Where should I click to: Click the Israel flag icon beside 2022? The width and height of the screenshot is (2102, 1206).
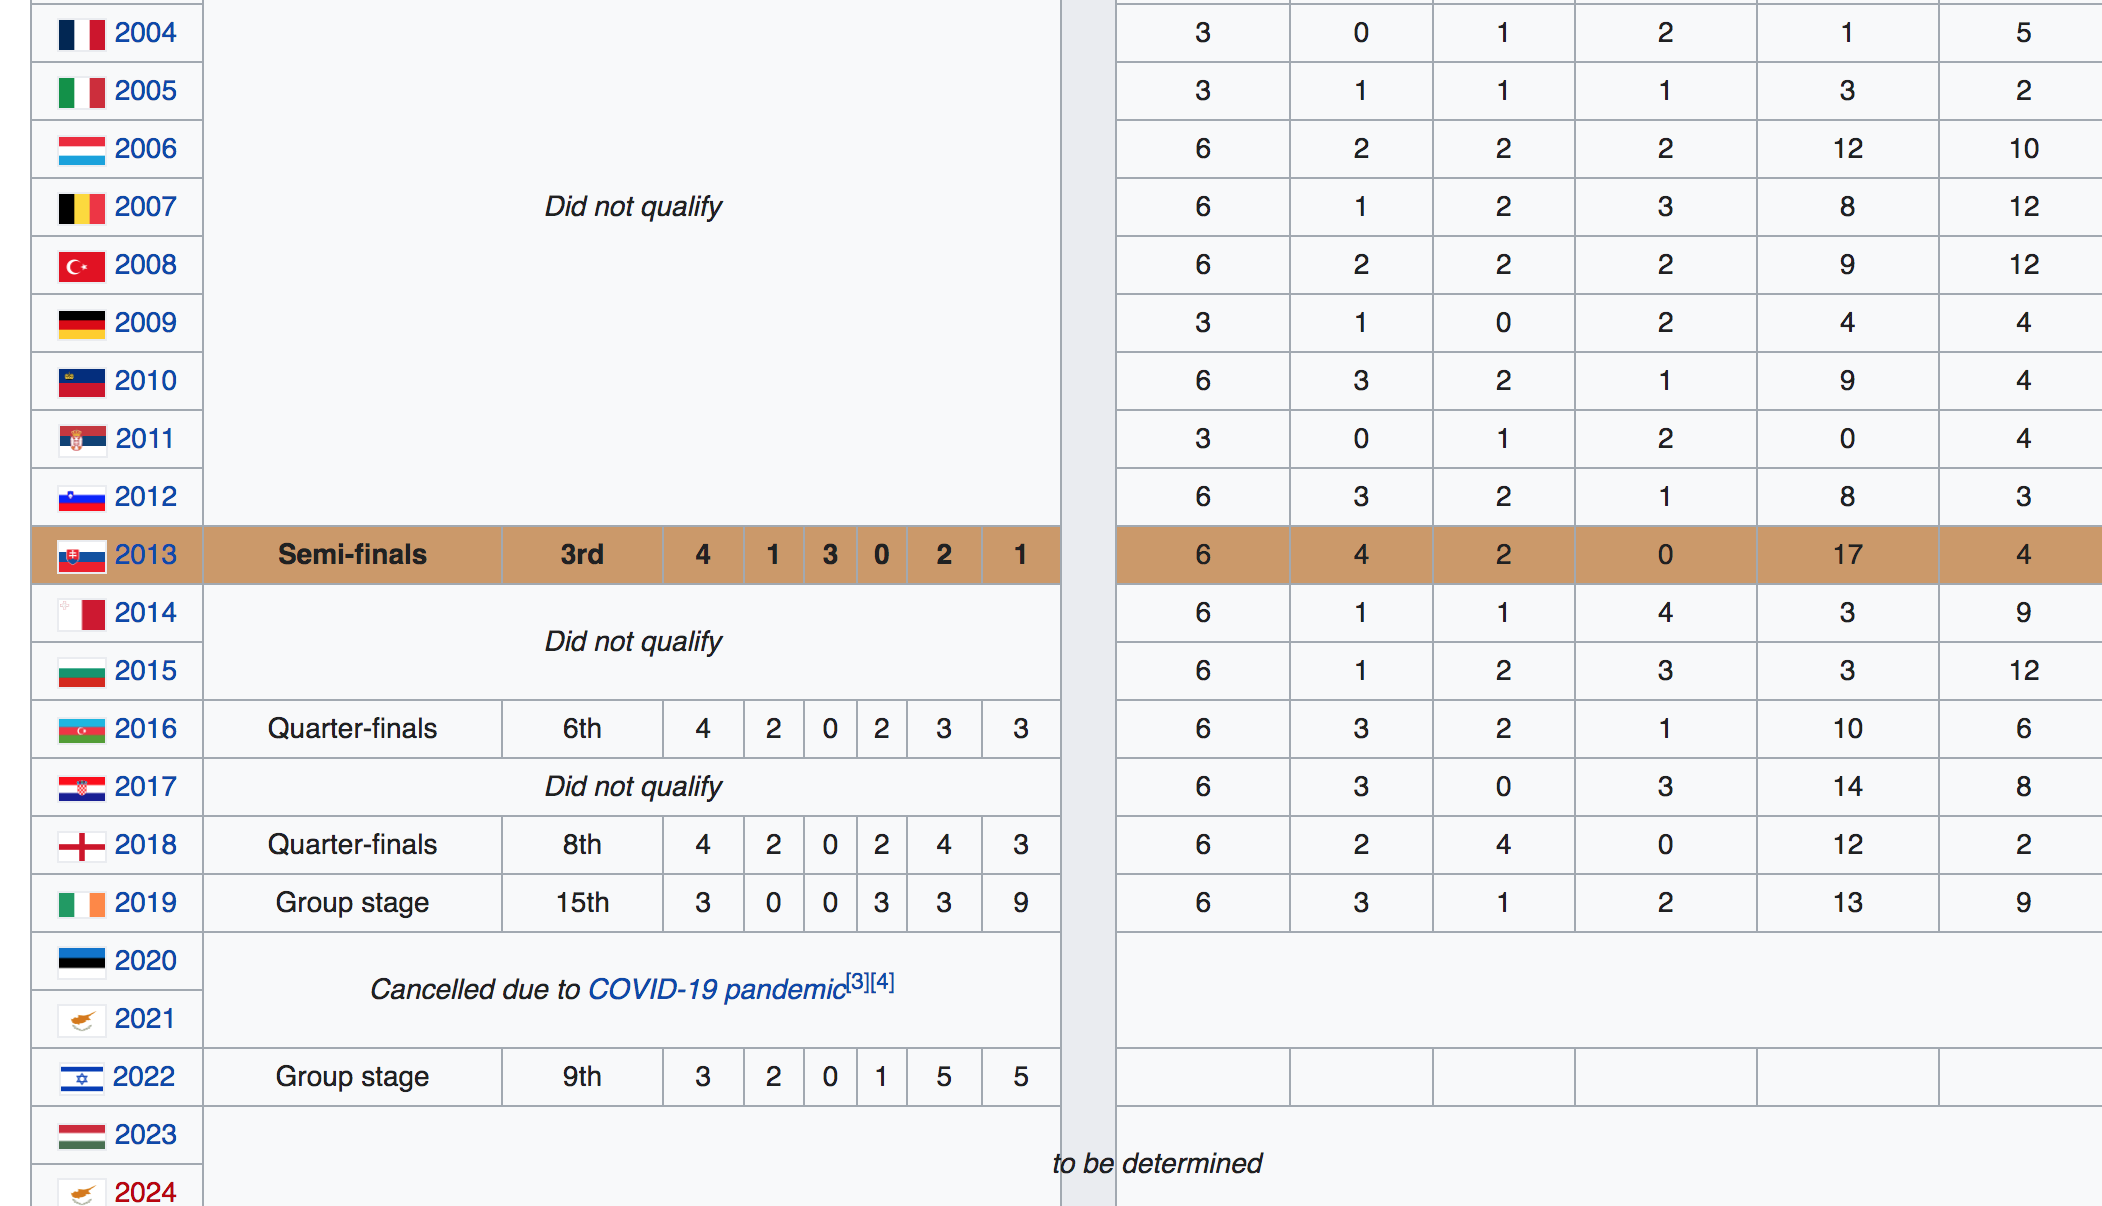(x=81, y=1078)
